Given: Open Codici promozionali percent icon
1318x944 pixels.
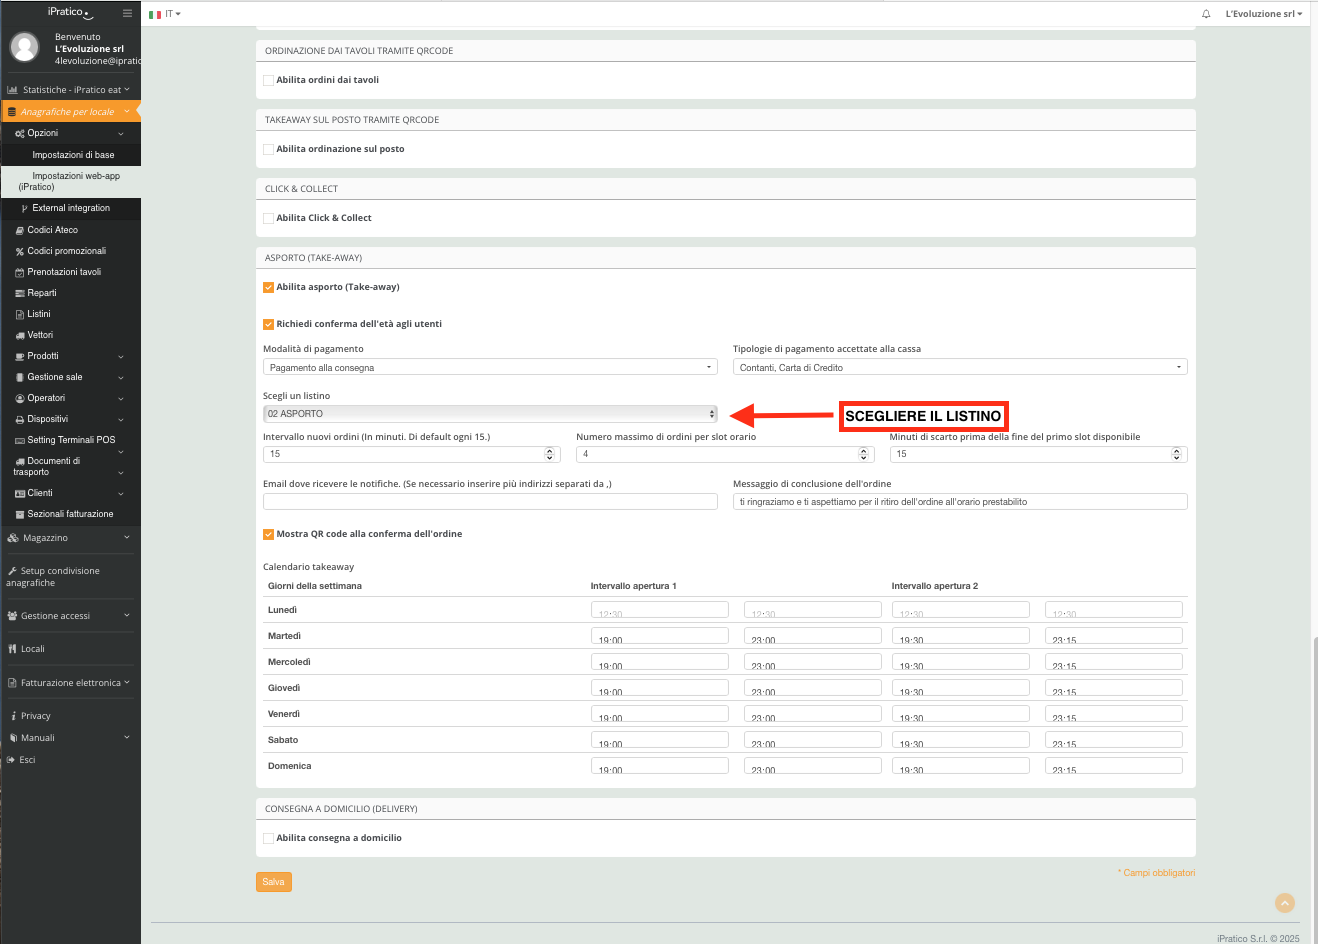Looking at the screenshot, I should coord(19,251).
